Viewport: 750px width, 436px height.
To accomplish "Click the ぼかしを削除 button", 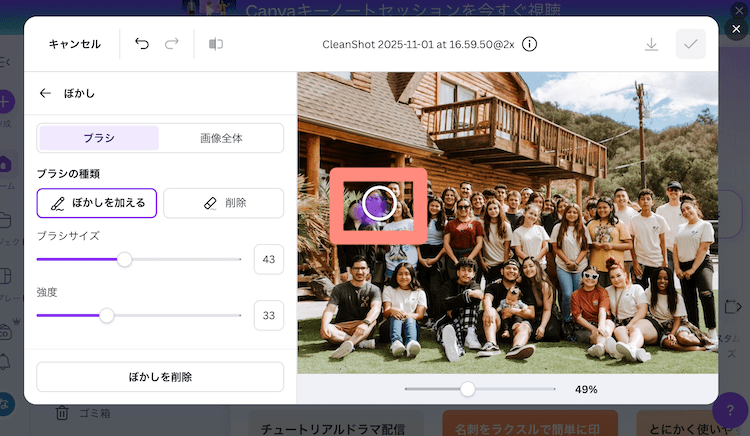I will click(160, 377).
